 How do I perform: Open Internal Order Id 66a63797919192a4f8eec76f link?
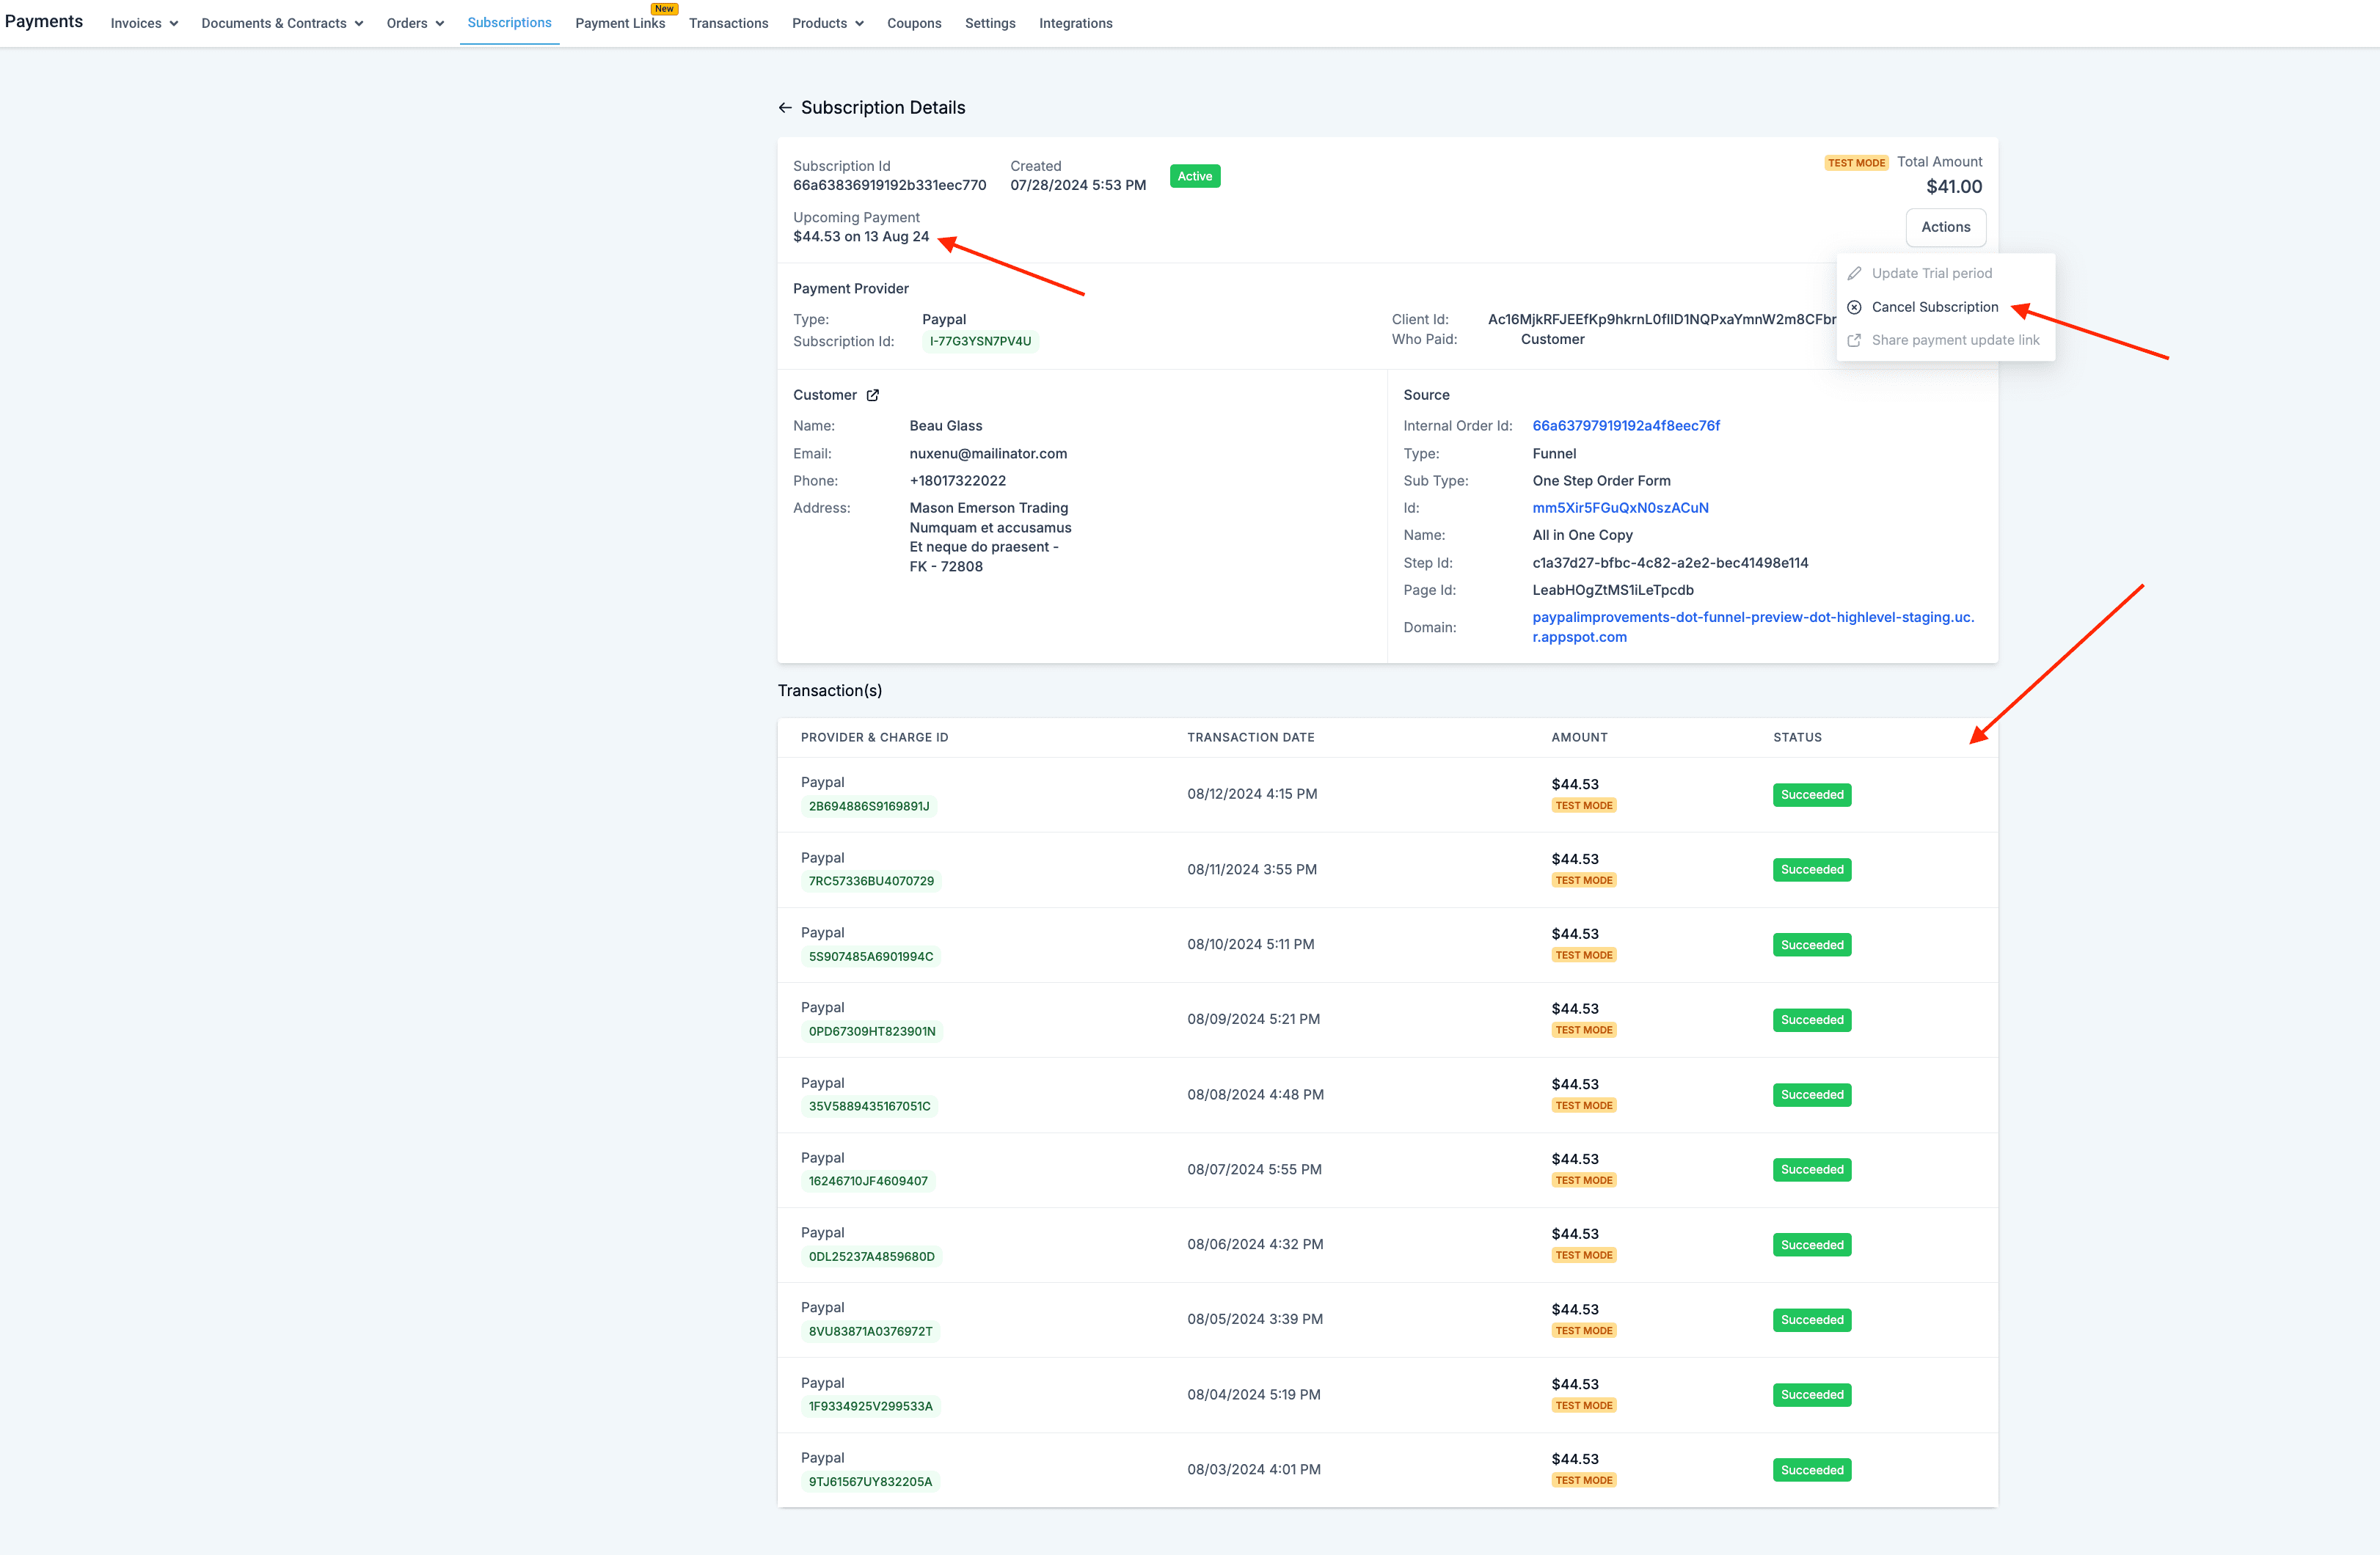click(x=1626, y=426)
